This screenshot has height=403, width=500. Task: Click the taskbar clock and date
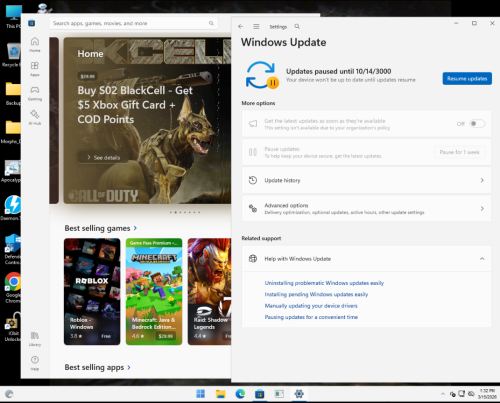(x=486, y=394)
